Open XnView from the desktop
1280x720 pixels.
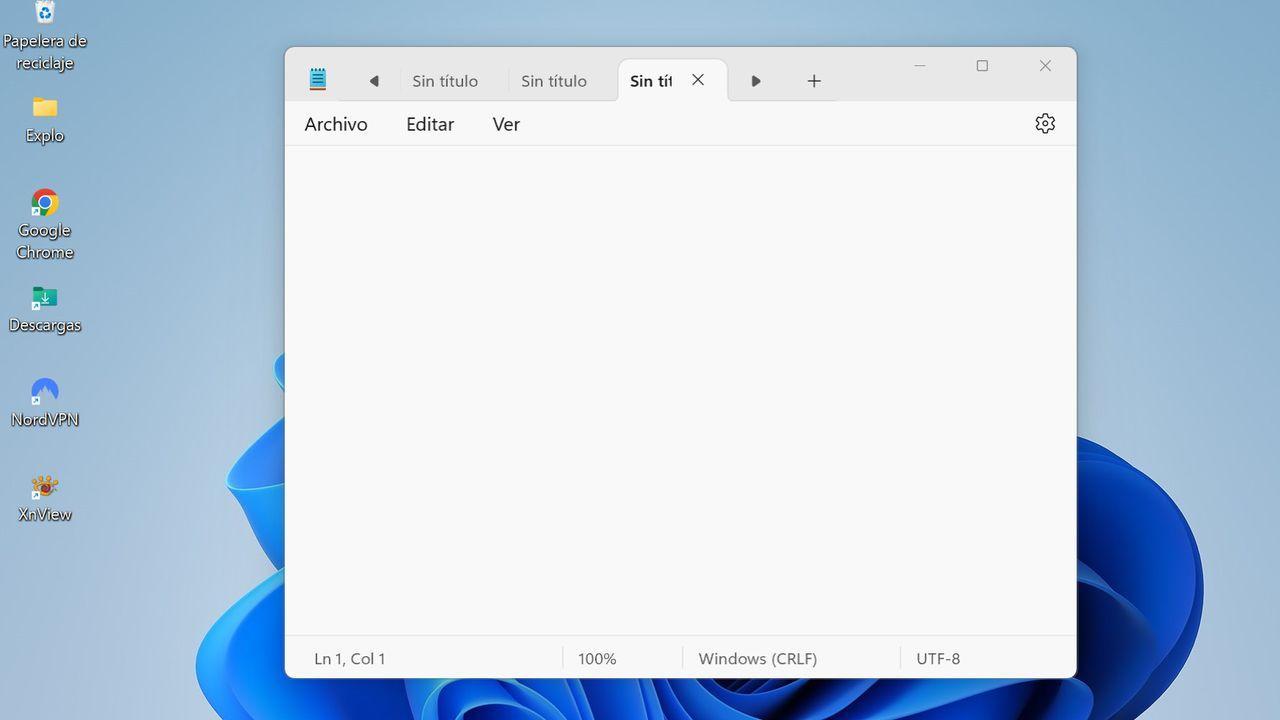(x=44, y=487)
